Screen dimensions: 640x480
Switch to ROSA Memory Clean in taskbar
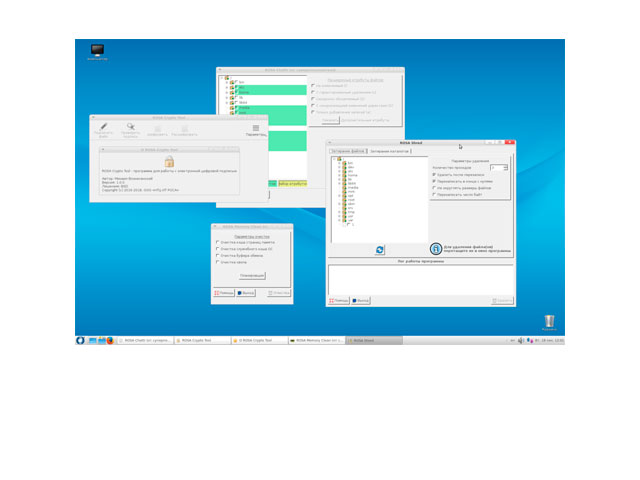point(314,340)
